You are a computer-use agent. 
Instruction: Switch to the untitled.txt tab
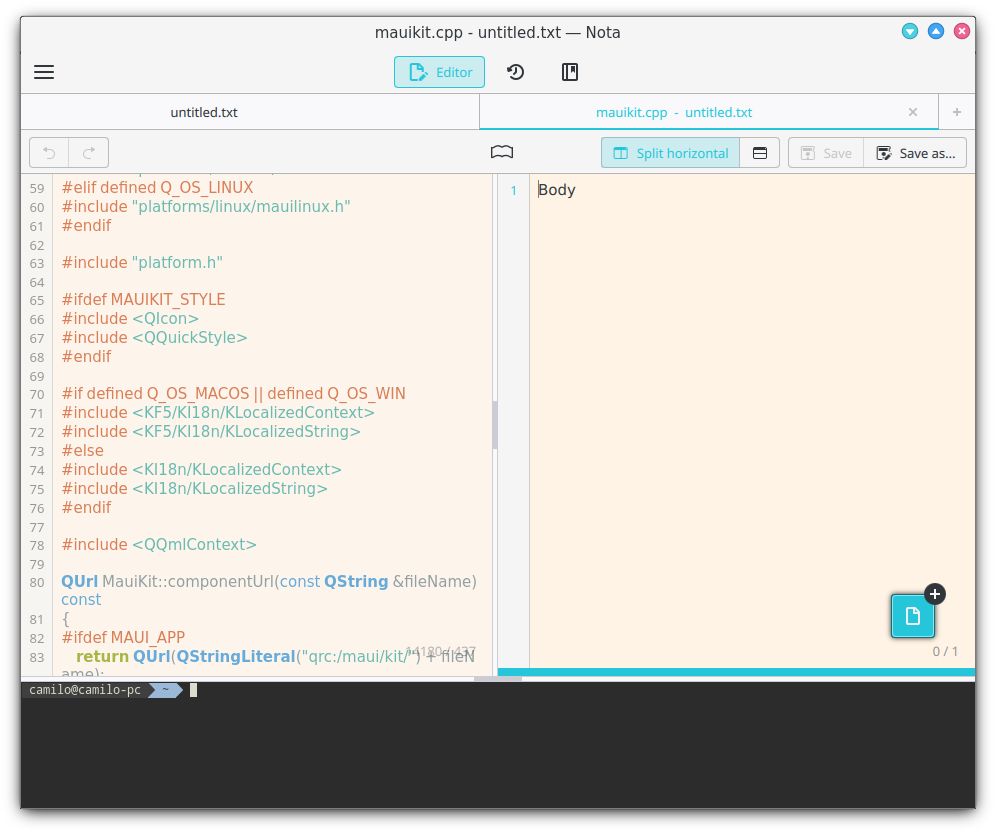(204, 112)
